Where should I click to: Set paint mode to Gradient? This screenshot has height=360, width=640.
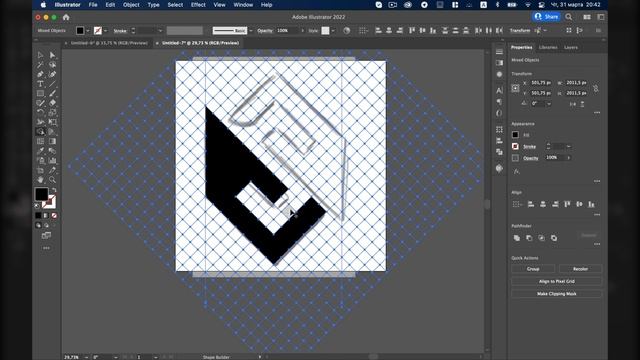point(46,216)
